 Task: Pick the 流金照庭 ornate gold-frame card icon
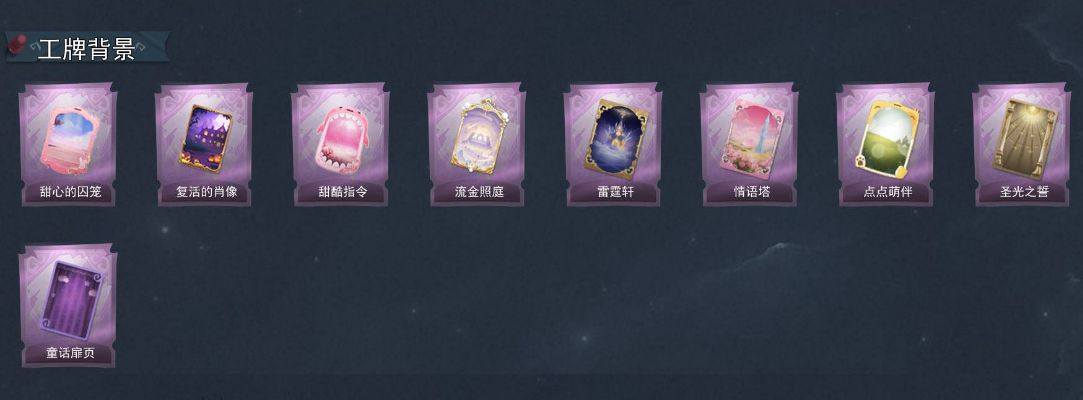(x=478, y=136)
